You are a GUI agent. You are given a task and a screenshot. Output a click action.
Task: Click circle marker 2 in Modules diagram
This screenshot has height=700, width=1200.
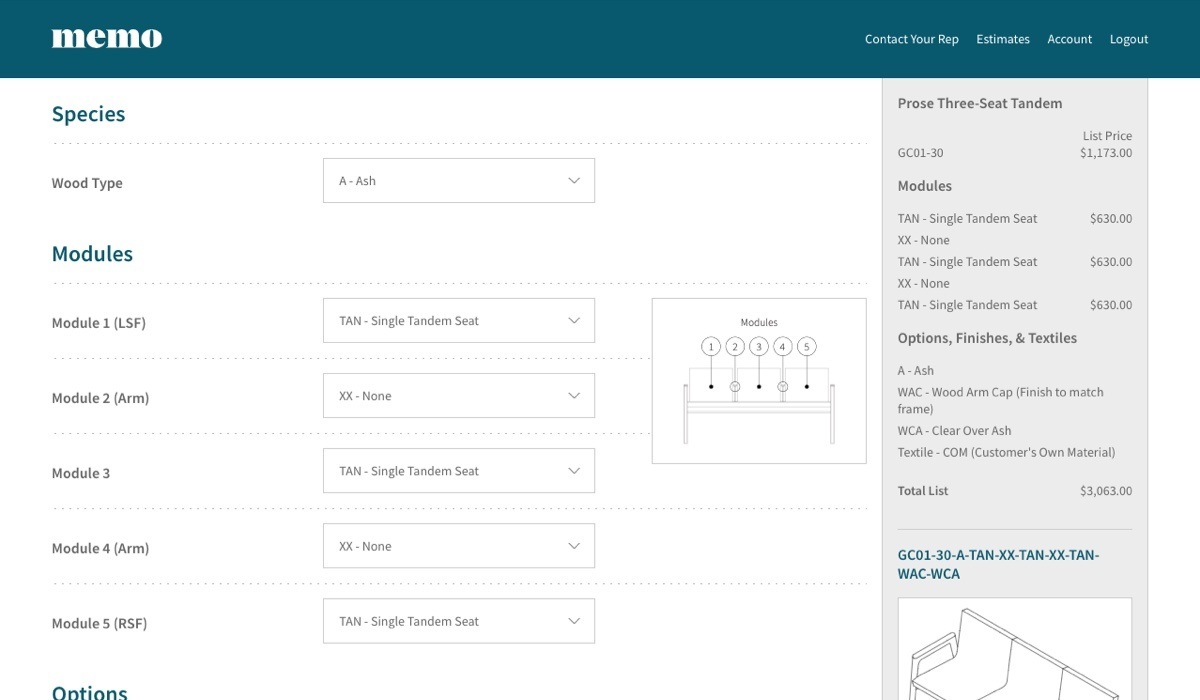point(735,347)
